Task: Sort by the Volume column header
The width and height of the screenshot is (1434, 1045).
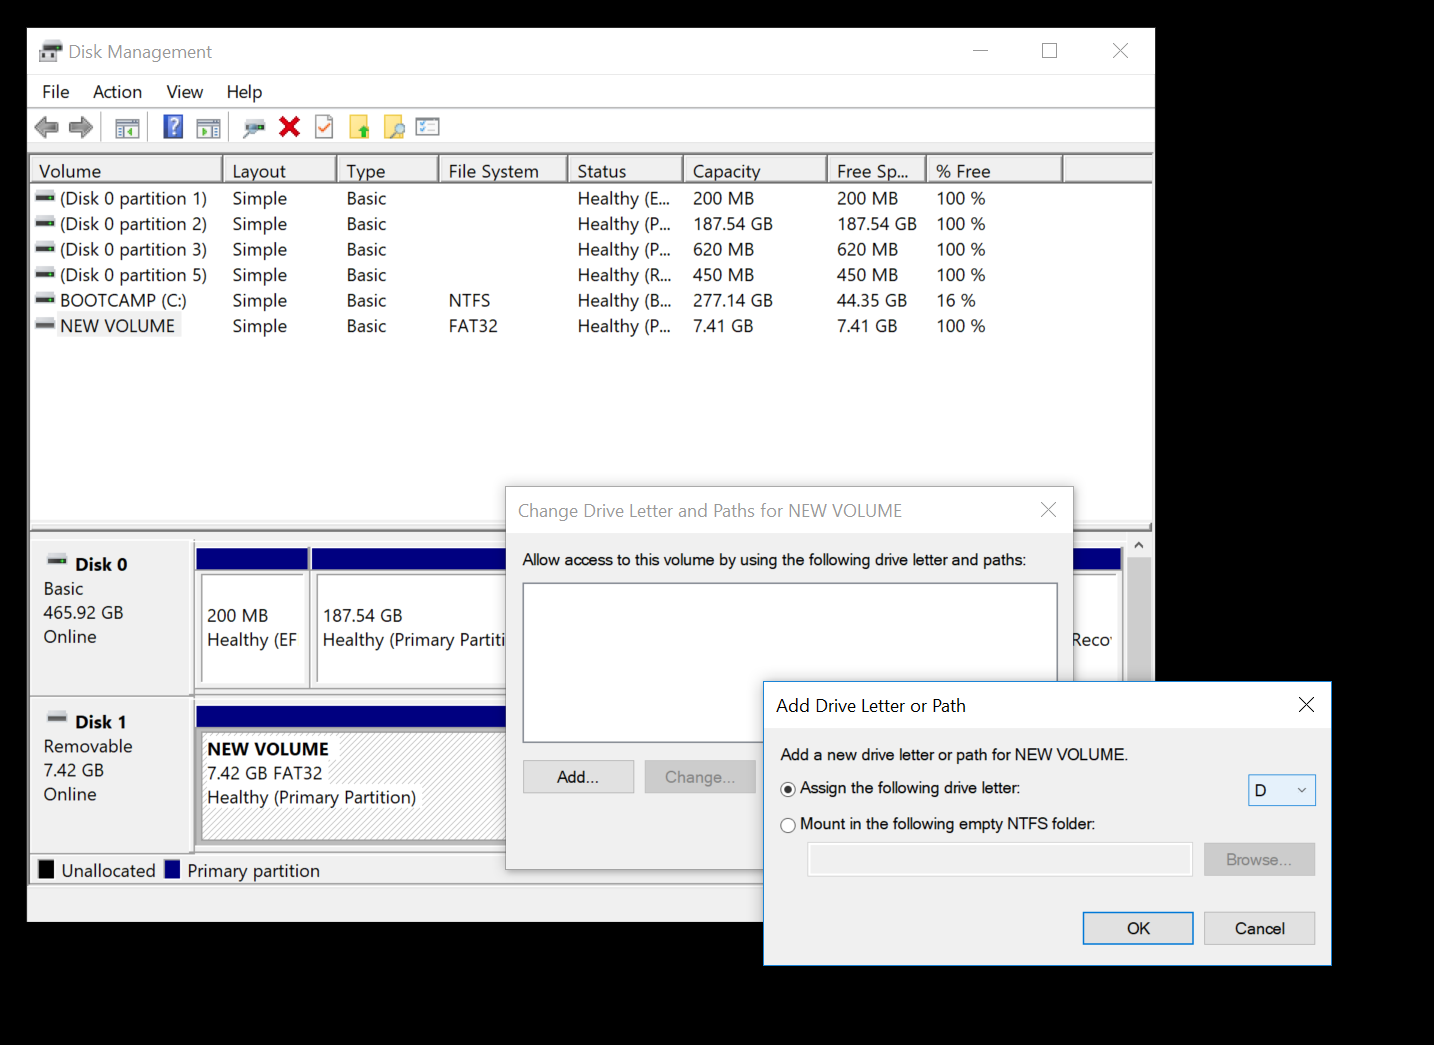Action: pyautogui.click(x=126, y=171)
